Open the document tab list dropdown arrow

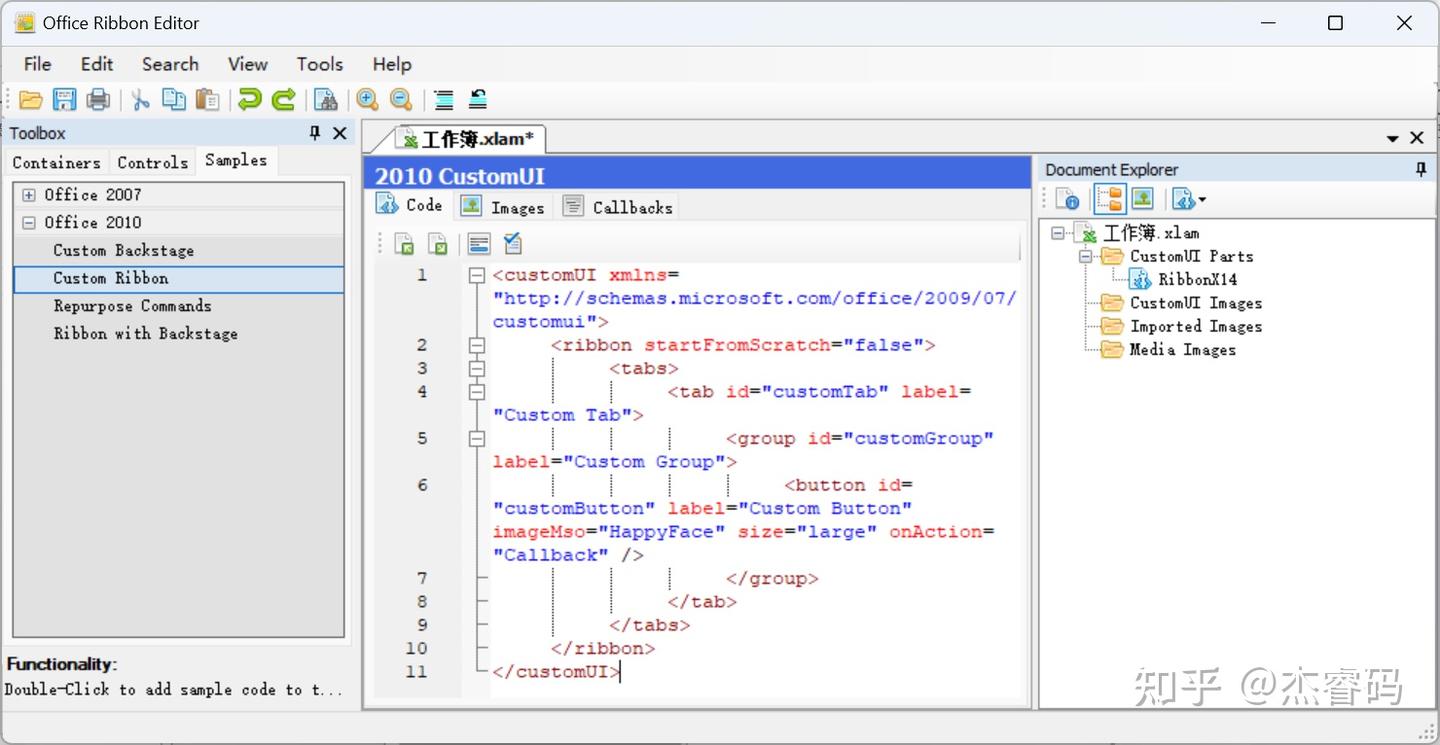coord(1392,138)
